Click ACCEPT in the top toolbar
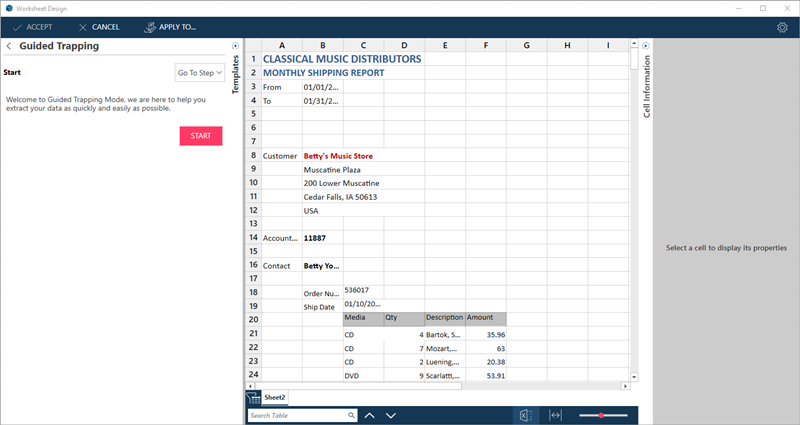800x425 pixels. (x=32, y=27)
